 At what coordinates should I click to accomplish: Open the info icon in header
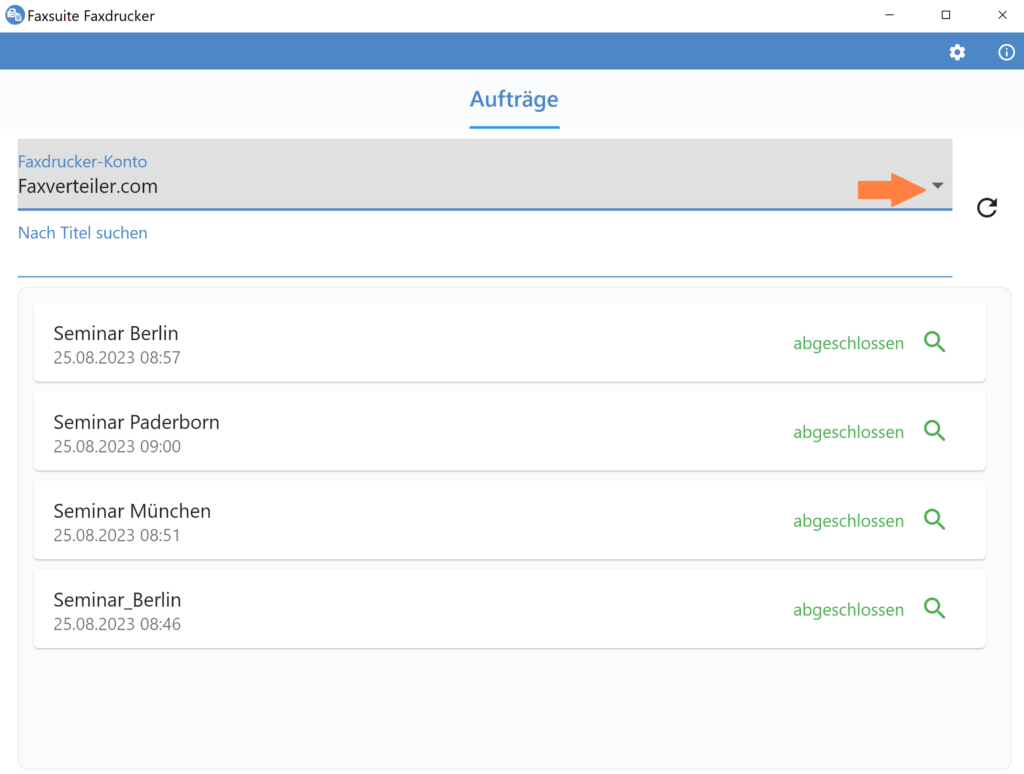[x=1006, y=52]
